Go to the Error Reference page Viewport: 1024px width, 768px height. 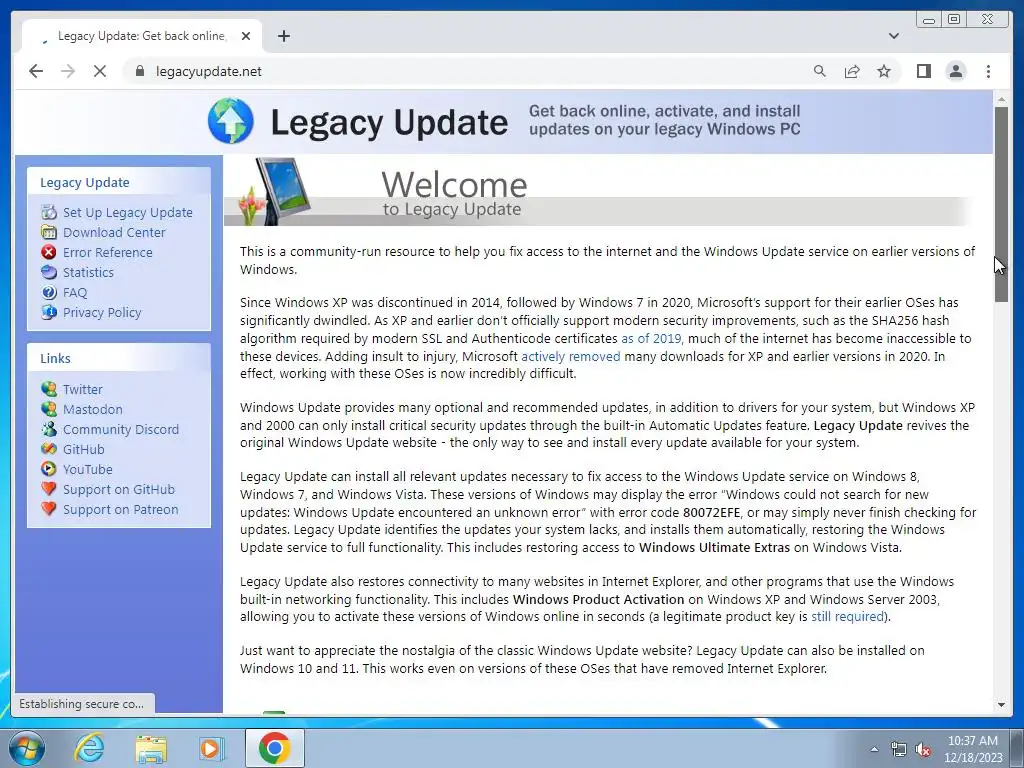pyautogui.click(x=108, y=252)
